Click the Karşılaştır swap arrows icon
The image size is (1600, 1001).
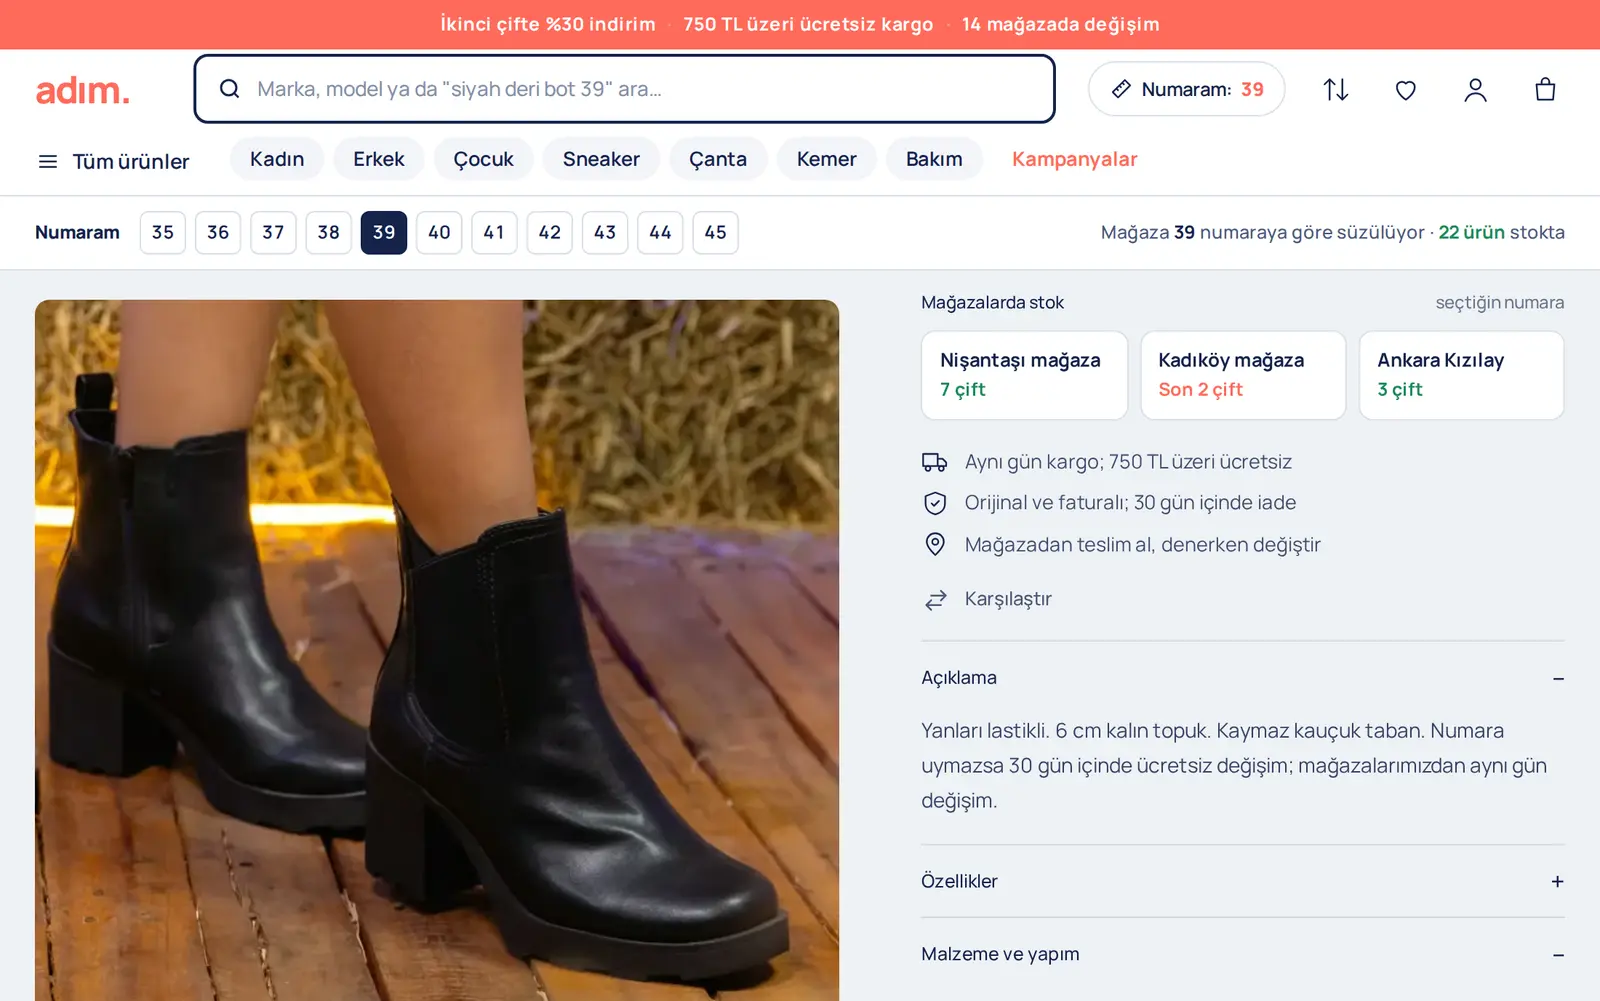(x=935, y=600)
